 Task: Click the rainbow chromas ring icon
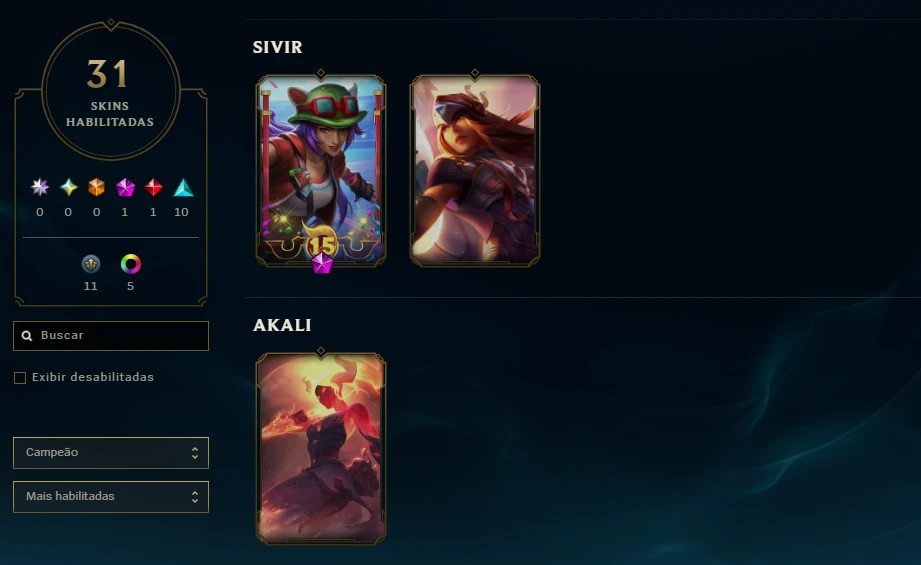click(x=130, y=264)
